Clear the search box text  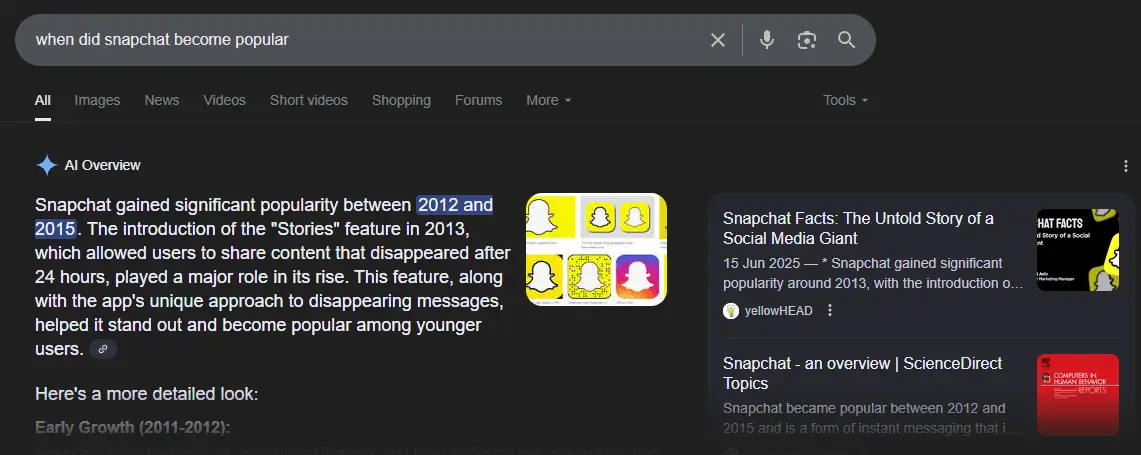point(717,40)
